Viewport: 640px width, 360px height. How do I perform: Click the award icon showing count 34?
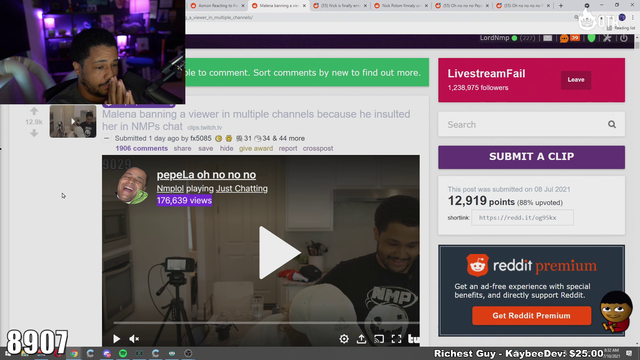(x=258, y=138)
